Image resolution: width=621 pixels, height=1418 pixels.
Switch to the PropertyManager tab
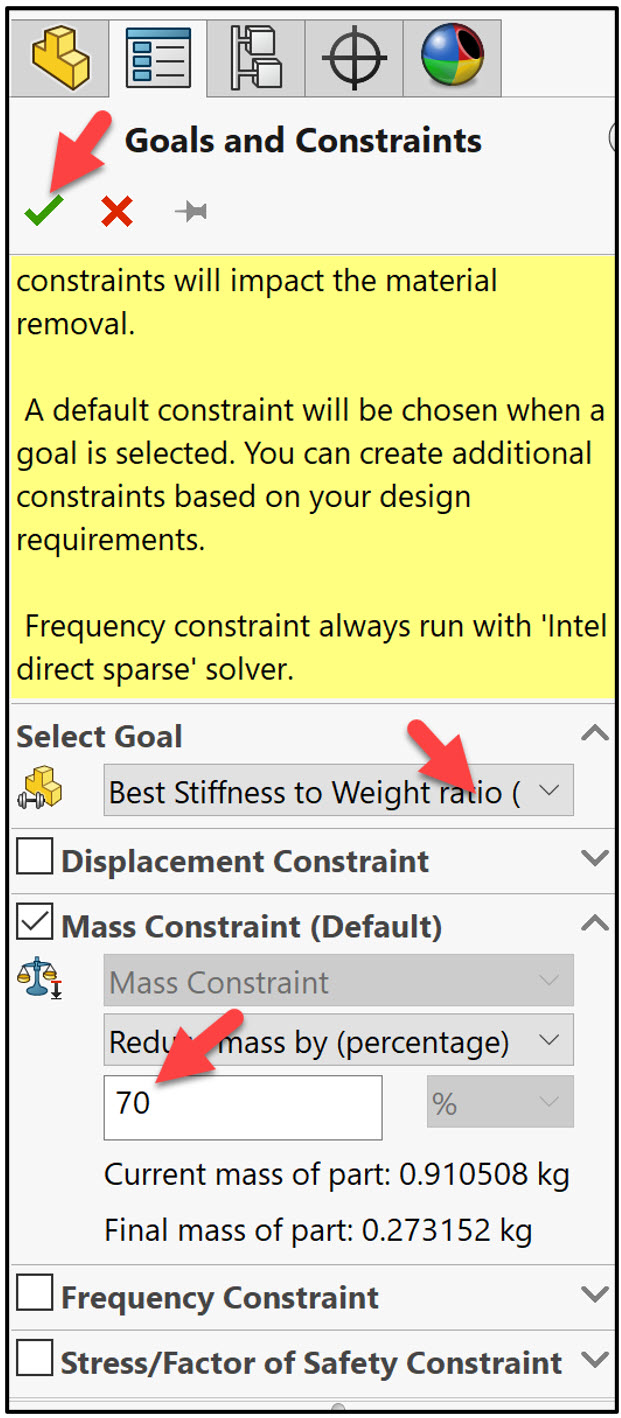[158, 58]
